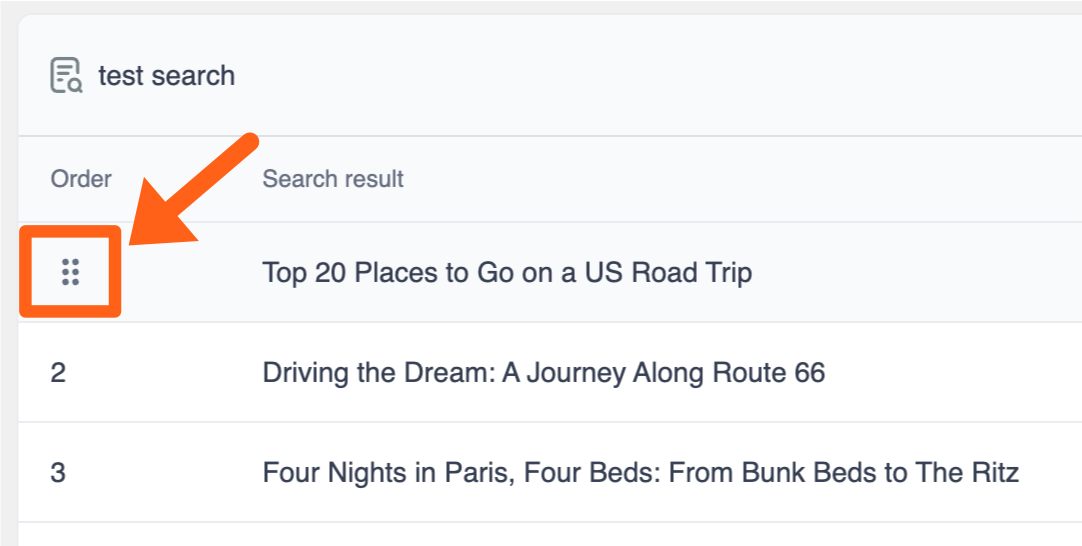Click the search document icon beside test search

[x=66, y=76]
